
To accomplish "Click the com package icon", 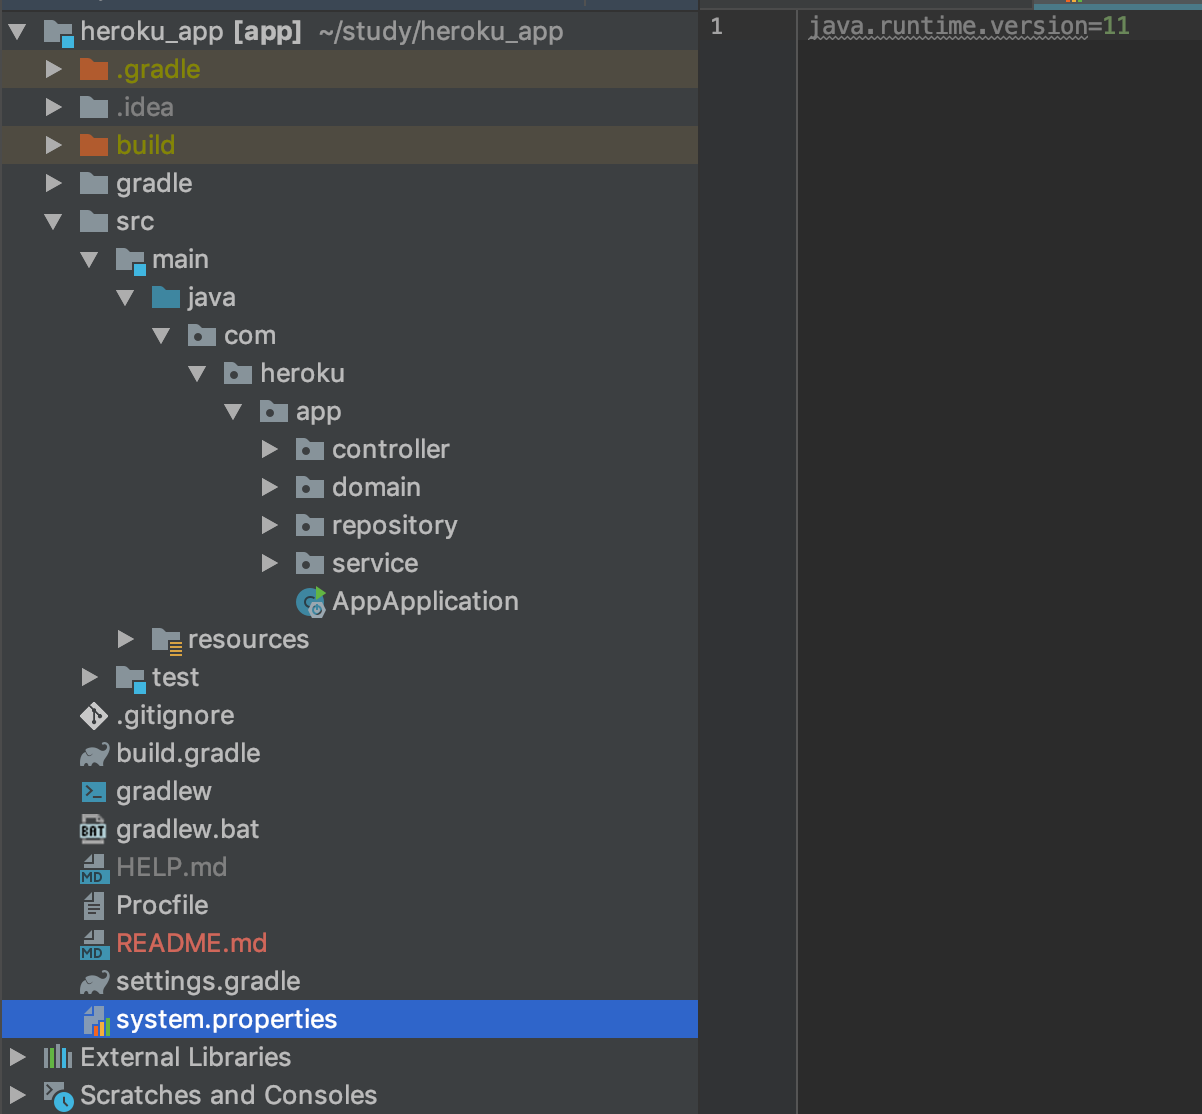I will coord(202,336).
